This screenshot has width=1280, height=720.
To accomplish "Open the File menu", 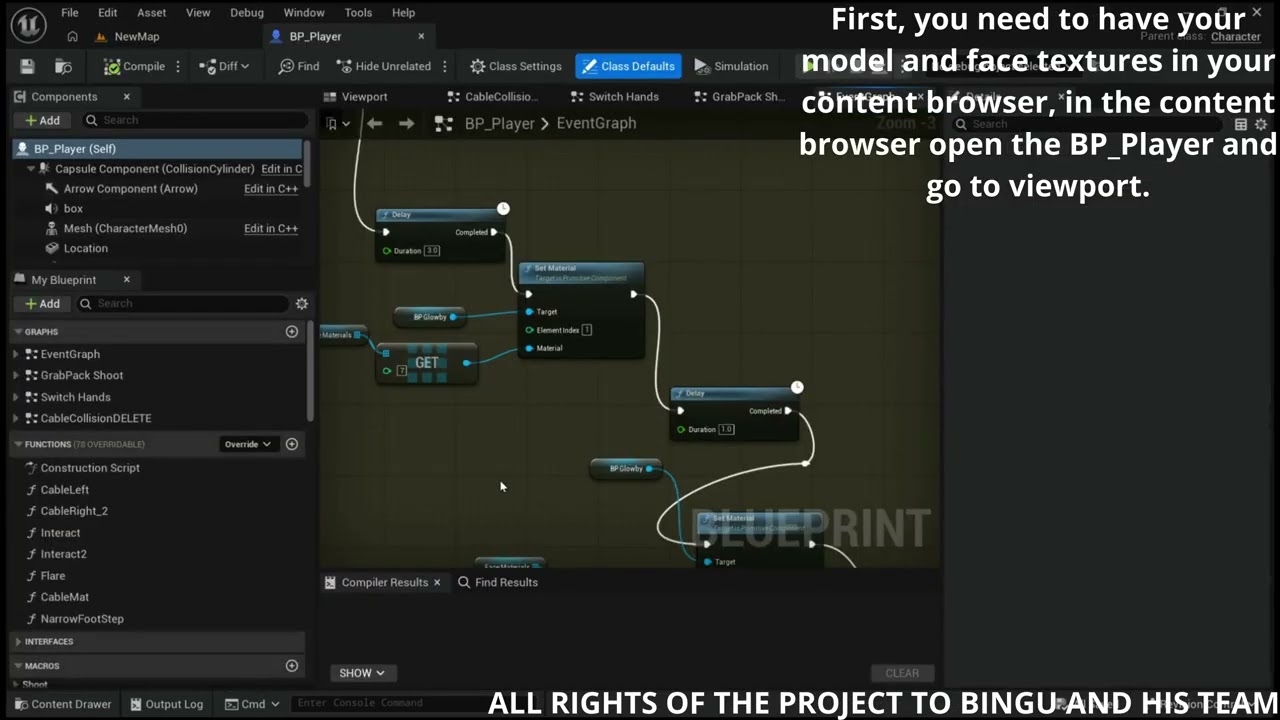I will pos(69,12).
